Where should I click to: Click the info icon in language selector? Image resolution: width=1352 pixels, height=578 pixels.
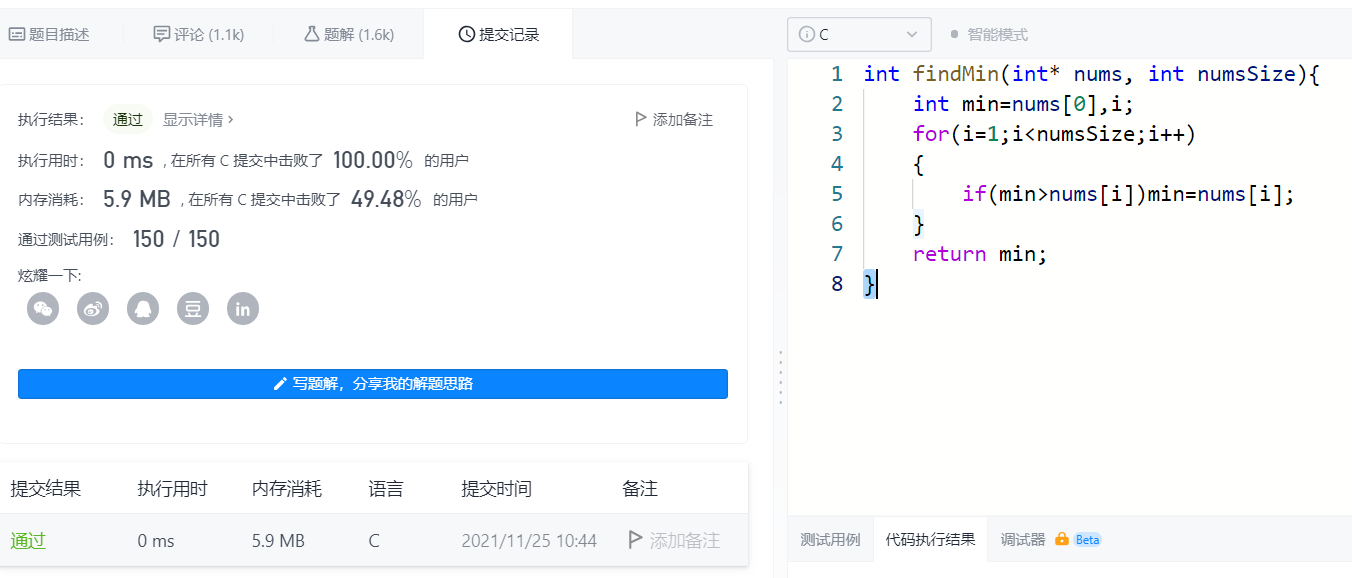pyautogui.click(x=806, y=34)
